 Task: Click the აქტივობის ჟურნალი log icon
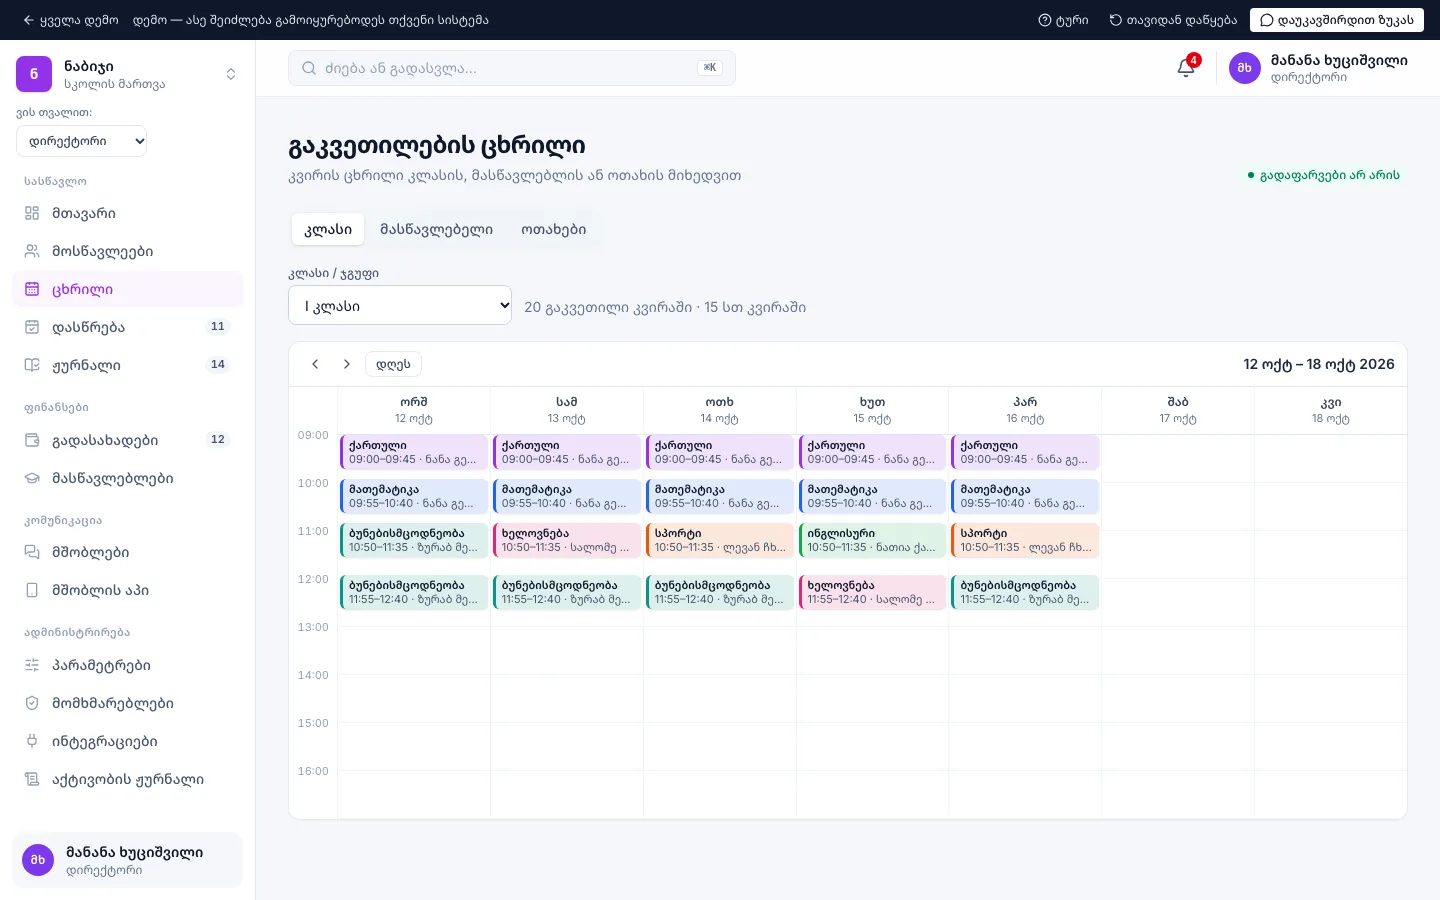point(32,779)
